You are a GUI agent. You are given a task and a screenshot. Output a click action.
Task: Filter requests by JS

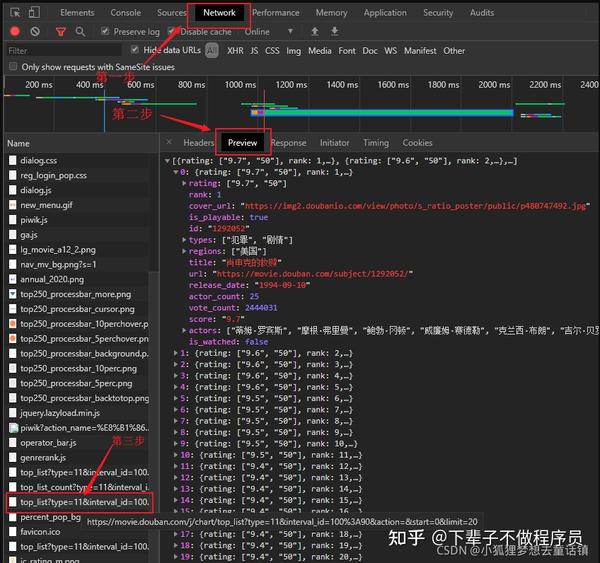(254, 51)
